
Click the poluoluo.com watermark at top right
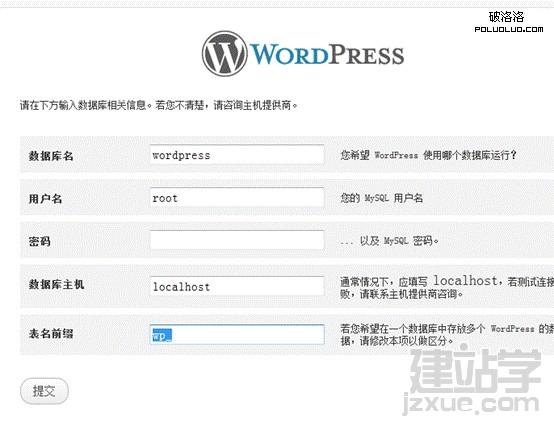(x=509, y=29)
